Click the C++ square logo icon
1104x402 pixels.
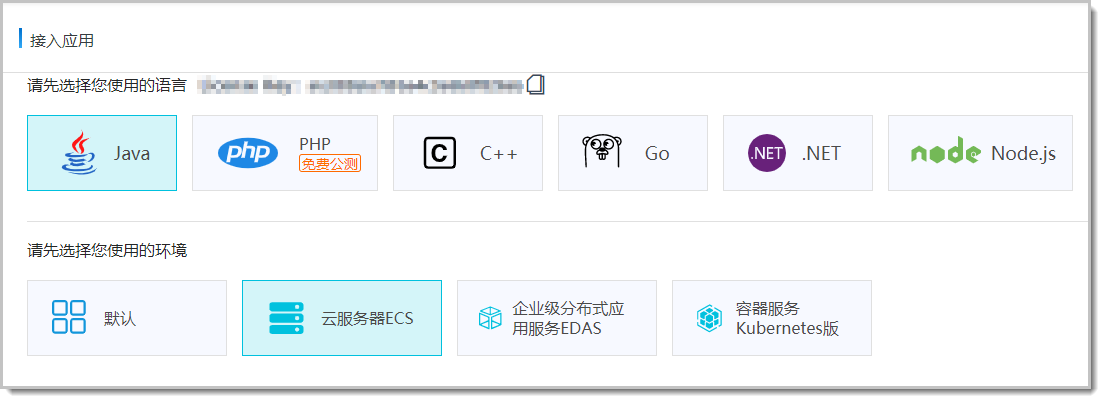coord(440,153)
